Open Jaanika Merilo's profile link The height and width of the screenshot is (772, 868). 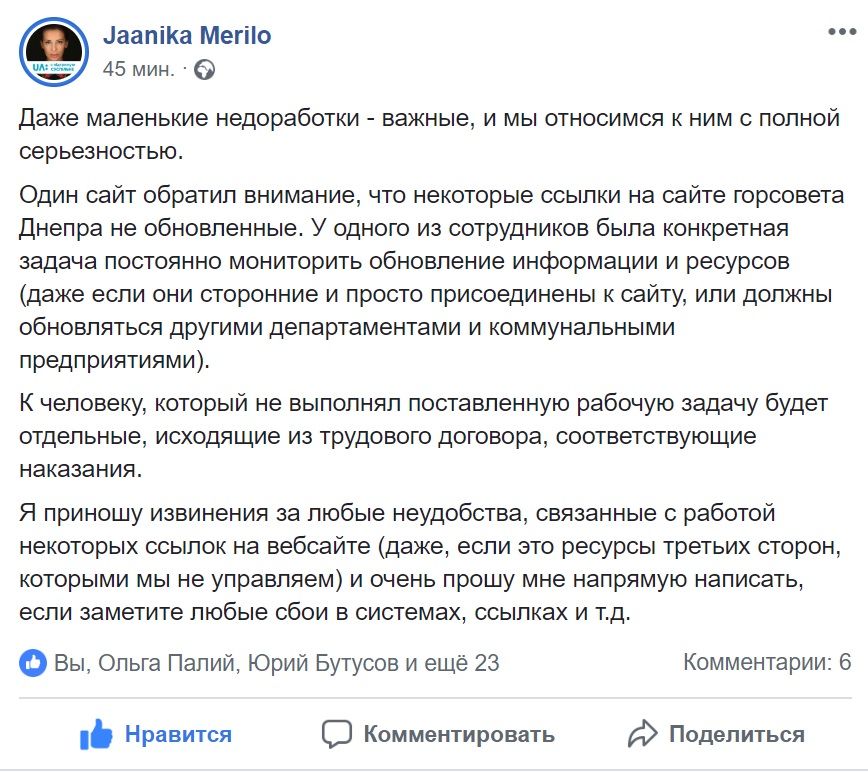tap(189, 35)
